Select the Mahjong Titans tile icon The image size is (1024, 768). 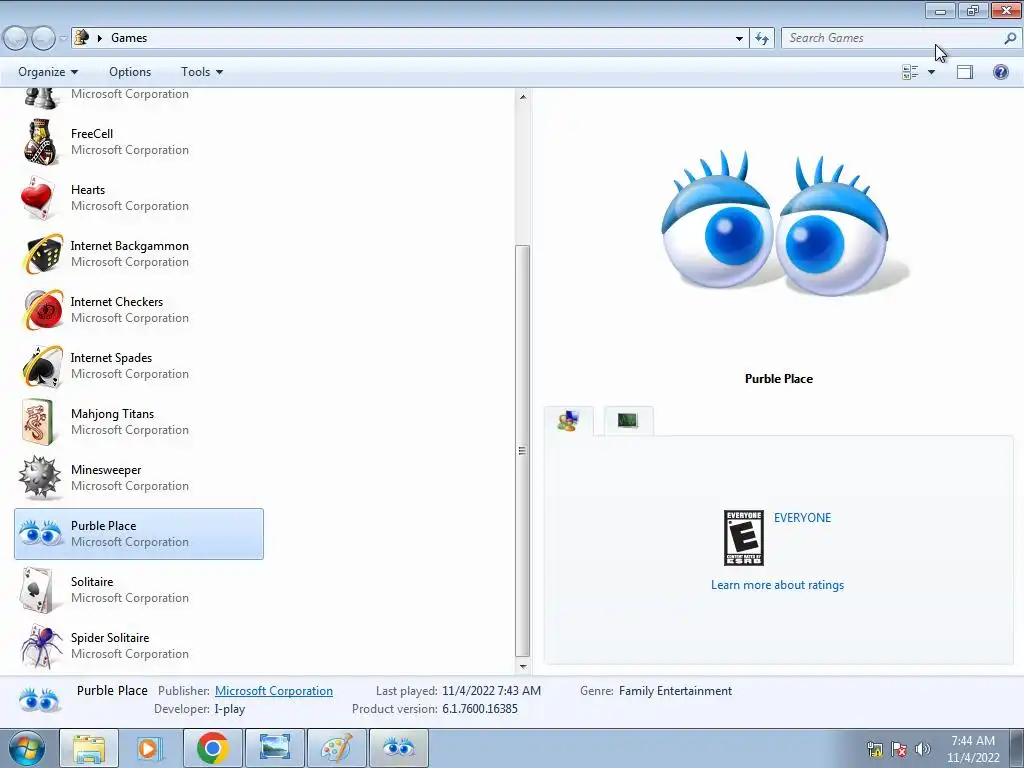(38, 423)
